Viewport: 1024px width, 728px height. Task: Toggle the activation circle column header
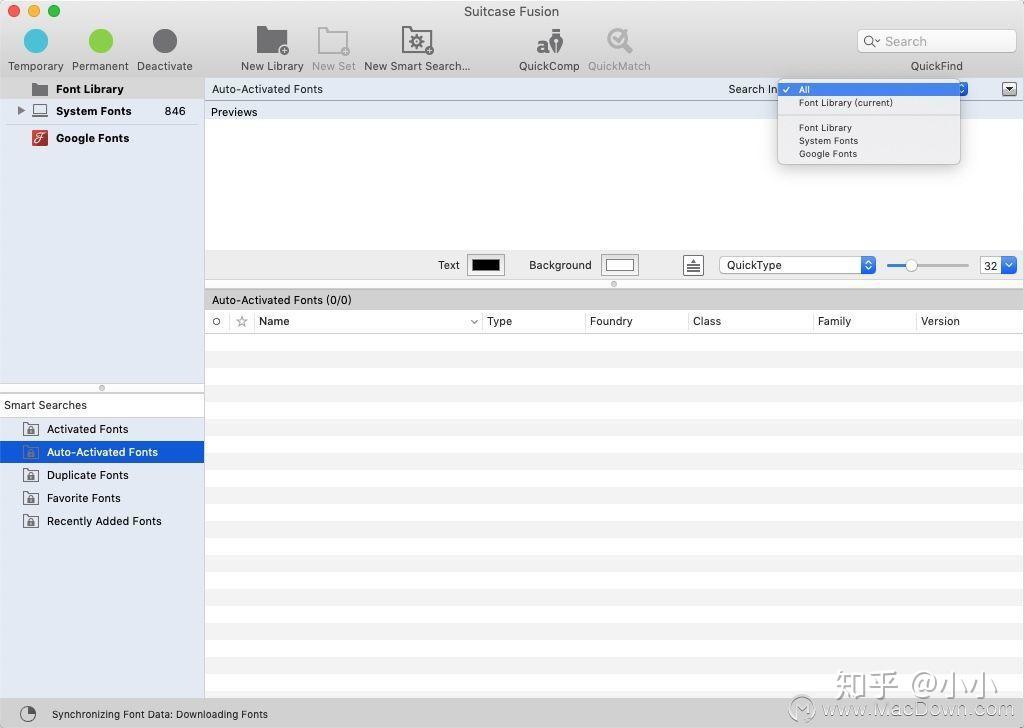(x=216, y=321)
